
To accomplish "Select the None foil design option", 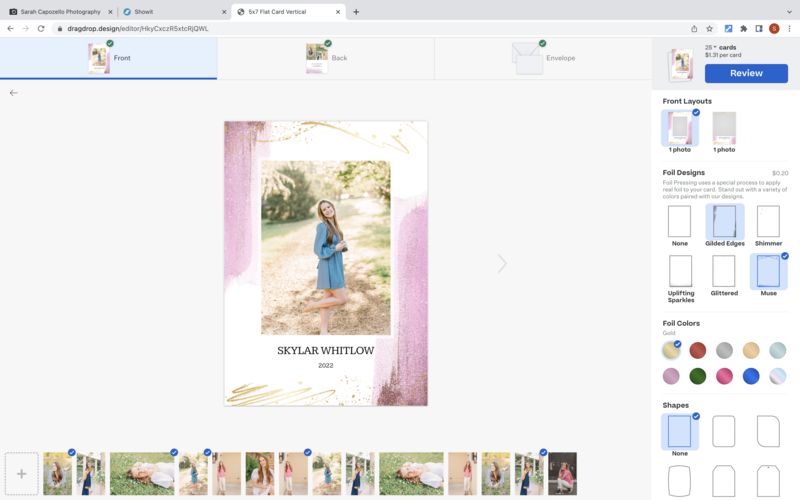I will pos(680,222).
